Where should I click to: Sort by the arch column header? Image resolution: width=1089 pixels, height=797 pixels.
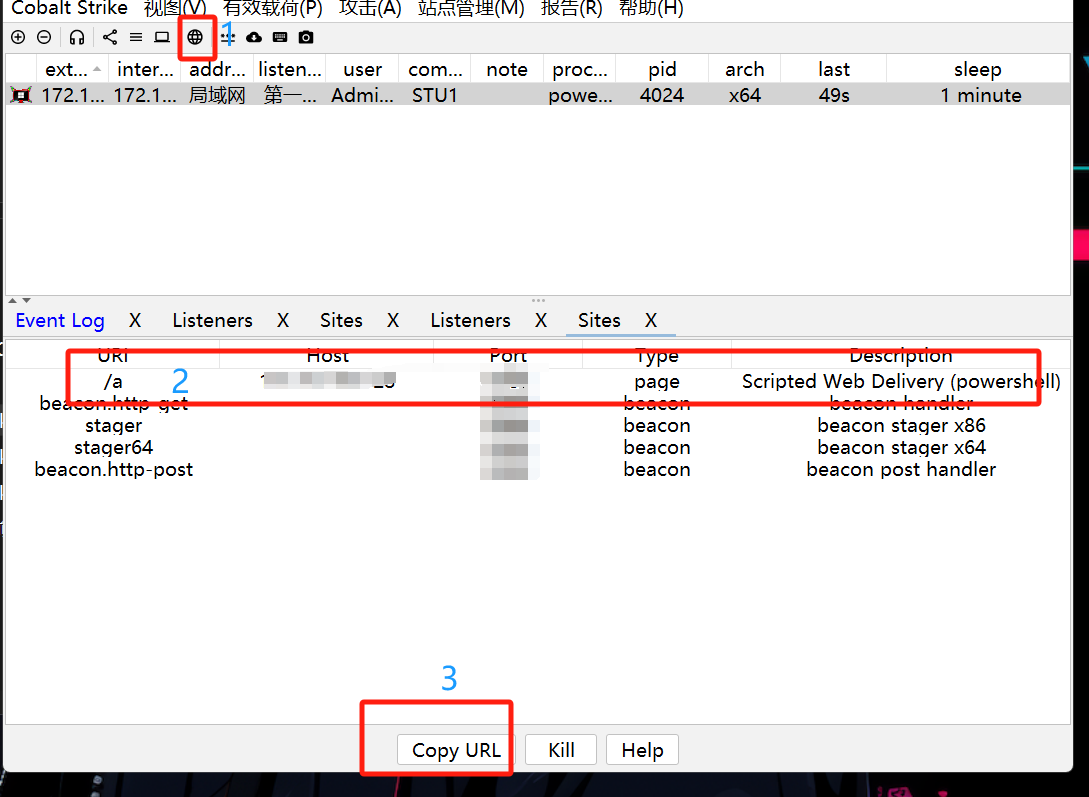tap(745, 69)
